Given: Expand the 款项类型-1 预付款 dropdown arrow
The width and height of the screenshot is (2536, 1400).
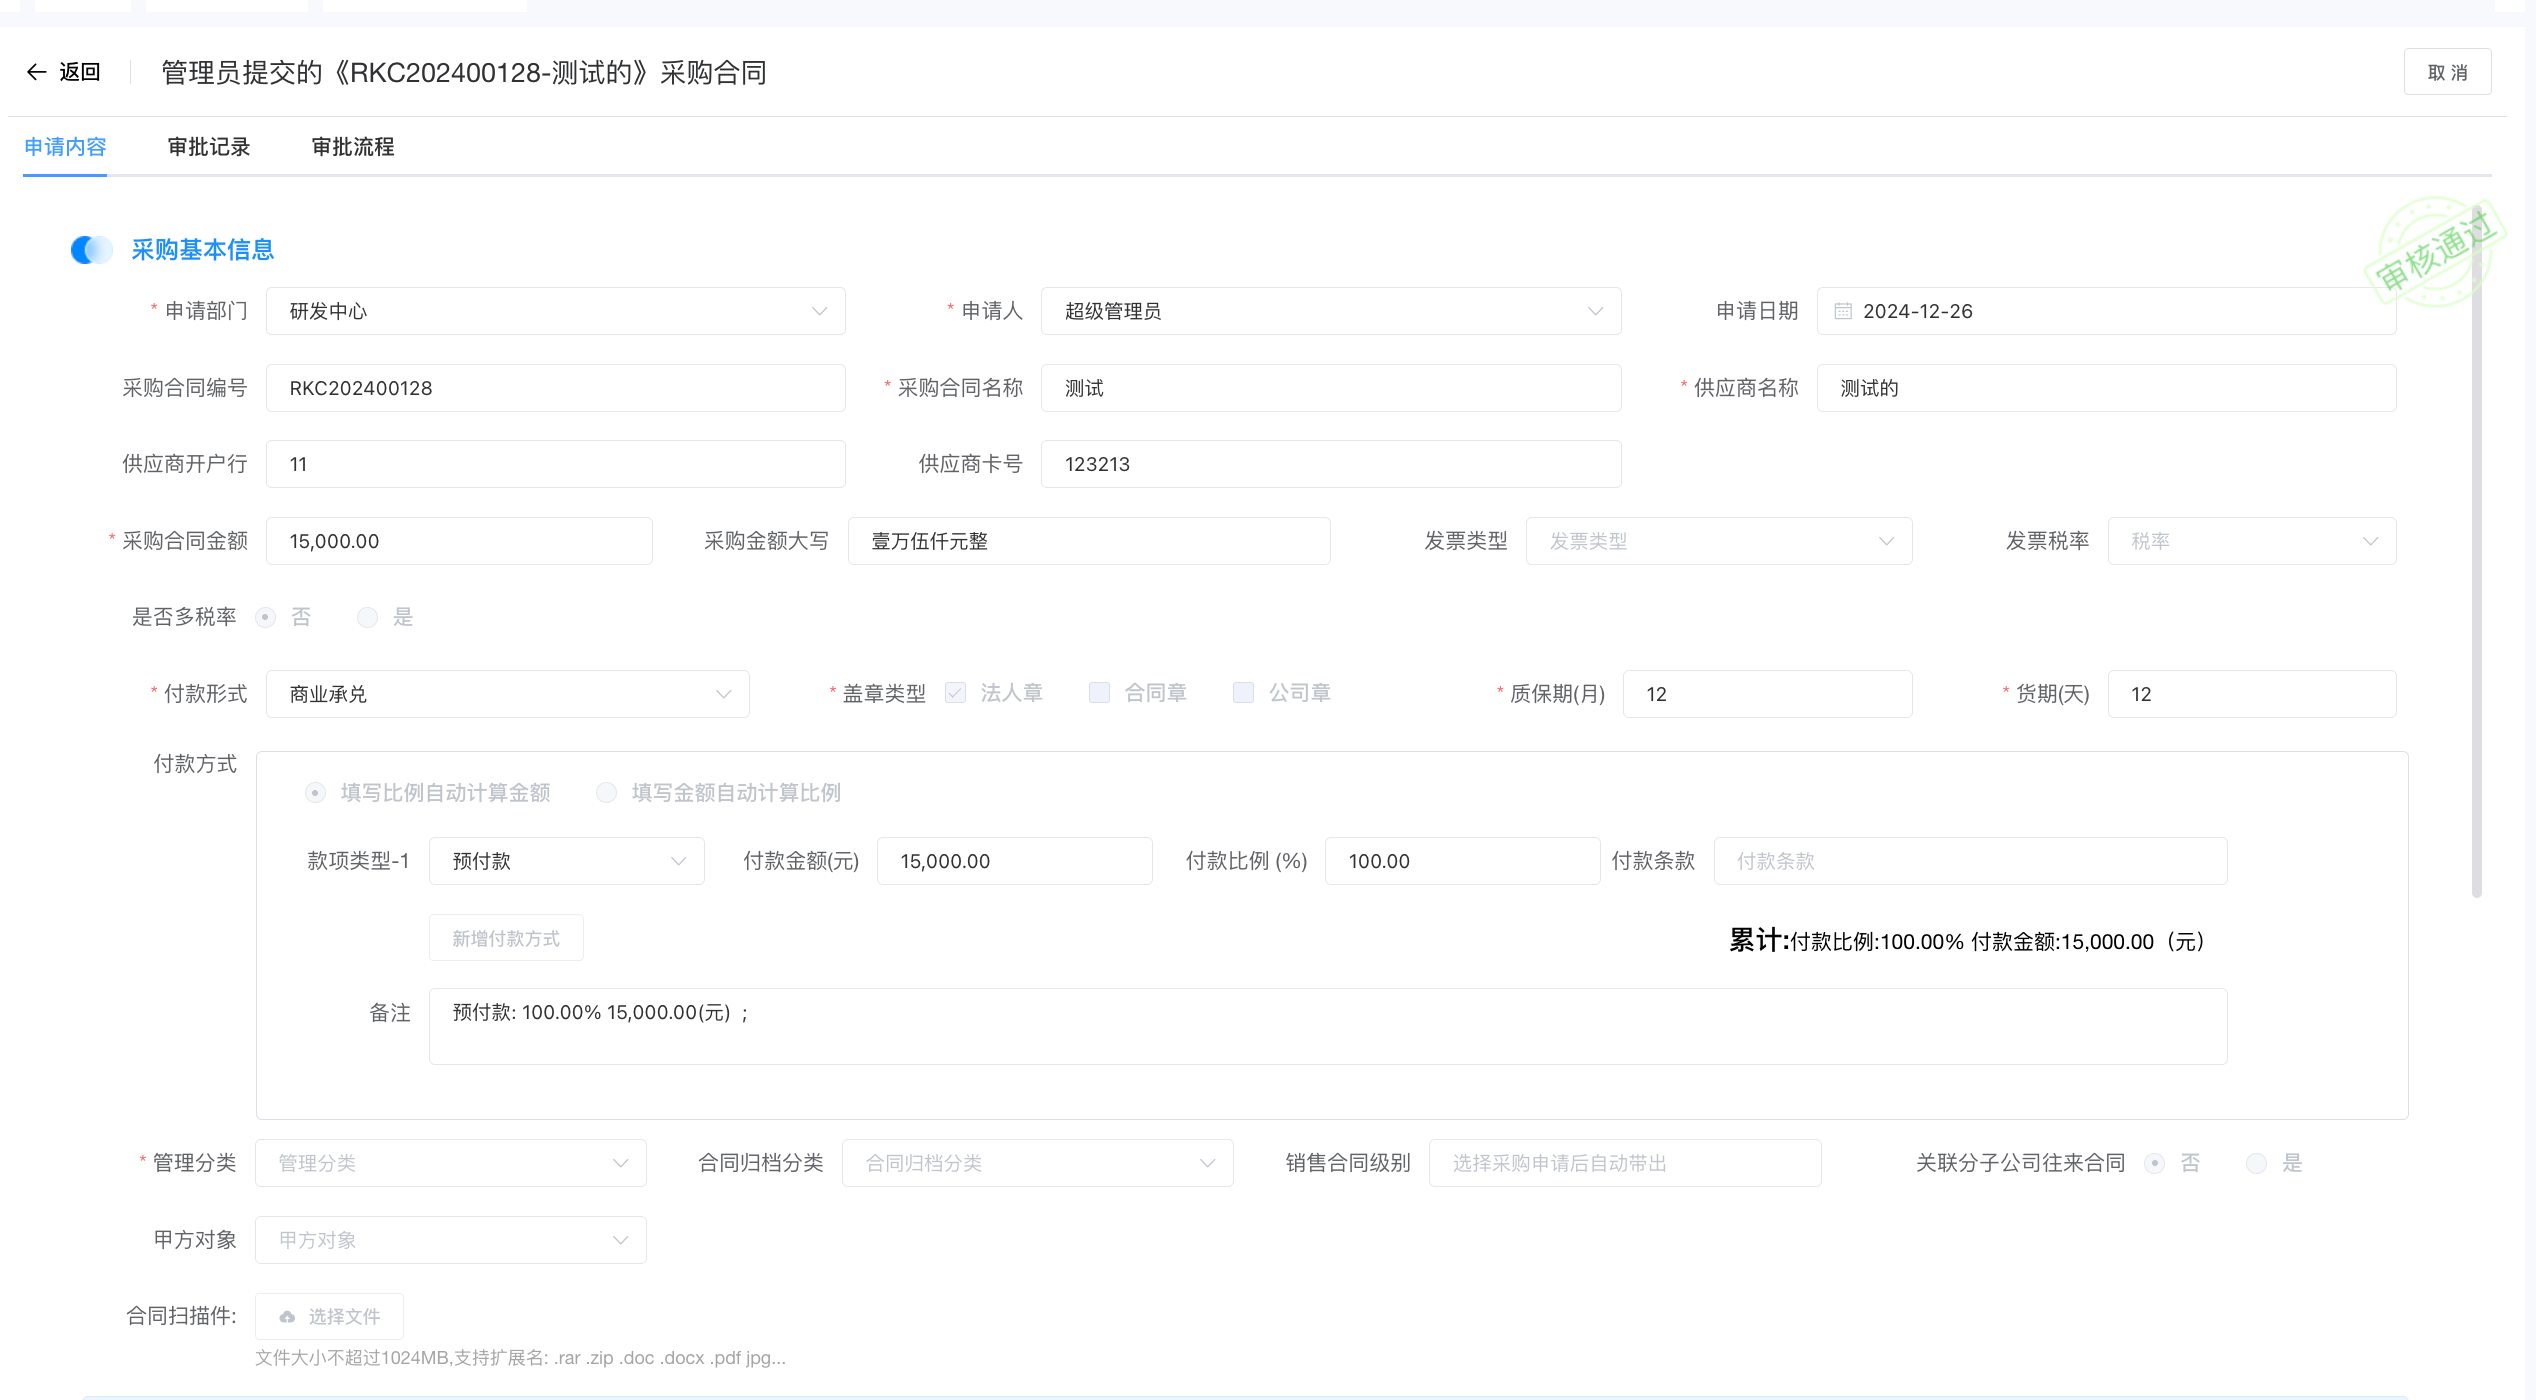Looking at the screenshot, I should click(678, 861).
